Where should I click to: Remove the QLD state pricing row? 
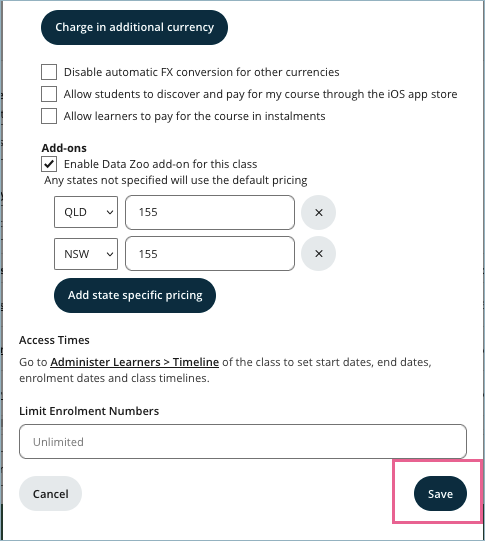[318, 212]
